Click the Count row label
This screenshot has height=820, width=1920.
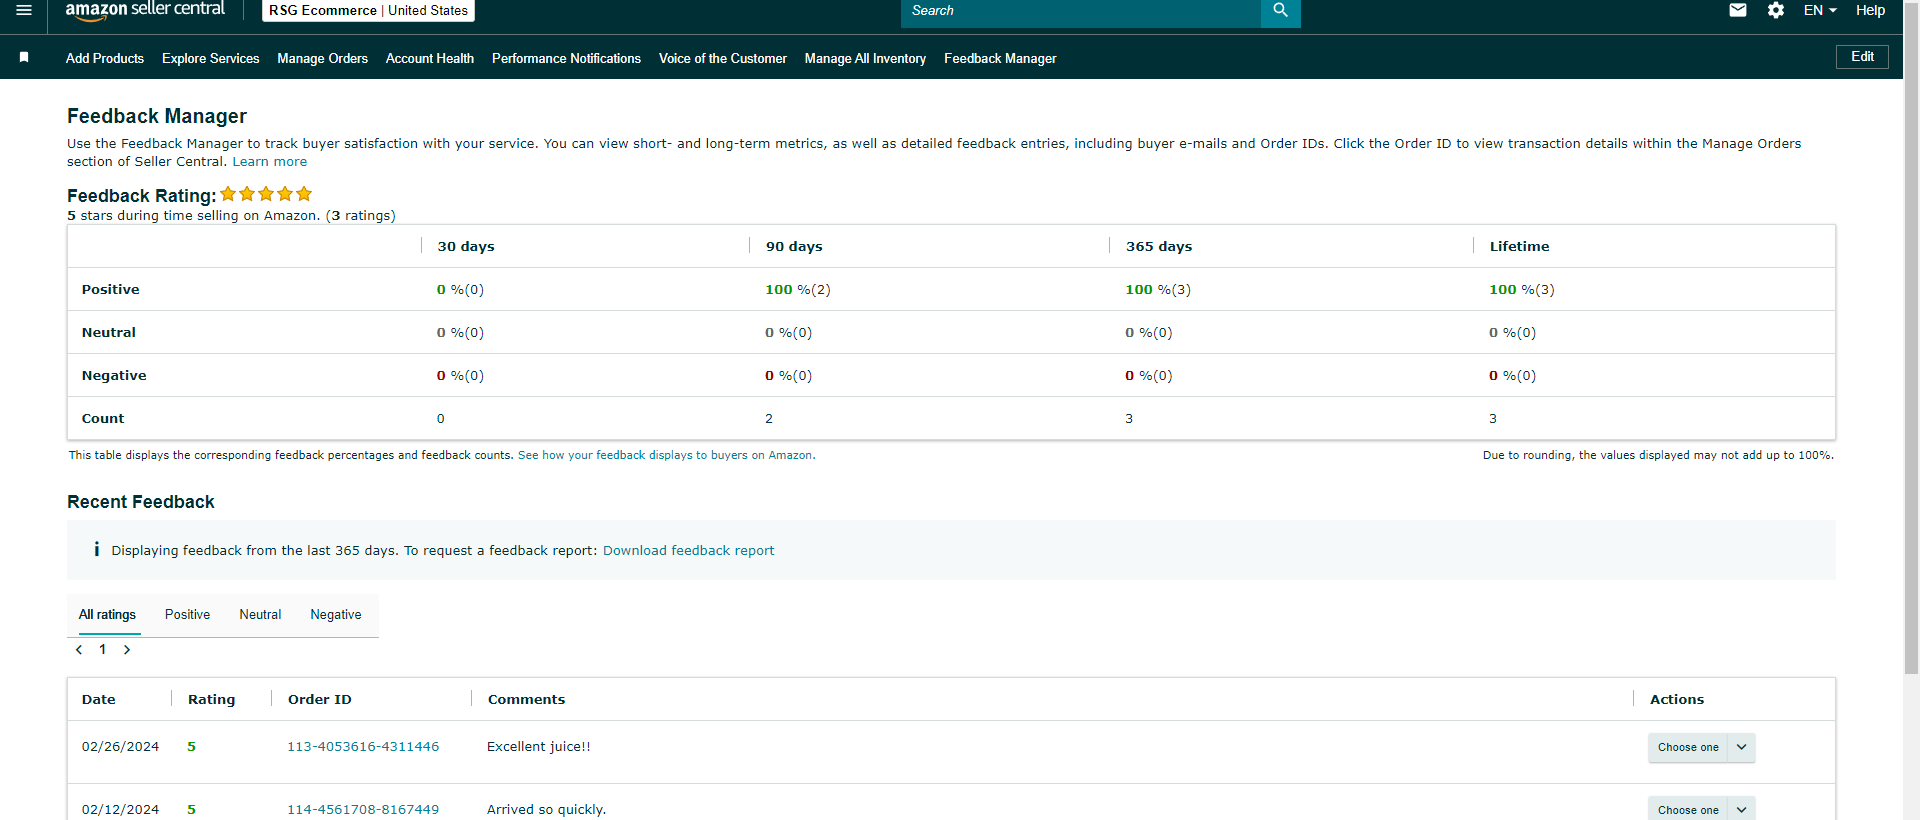pyautogui.click(x=103, y=419)
